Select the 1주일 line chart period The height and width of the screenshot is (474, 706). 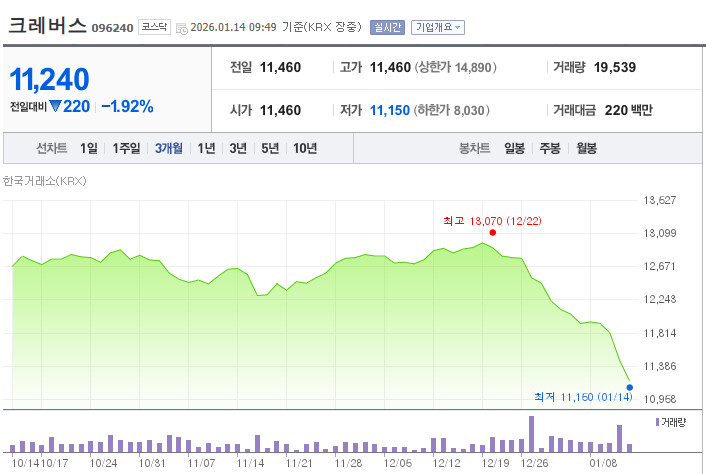[x=126, y=148]
